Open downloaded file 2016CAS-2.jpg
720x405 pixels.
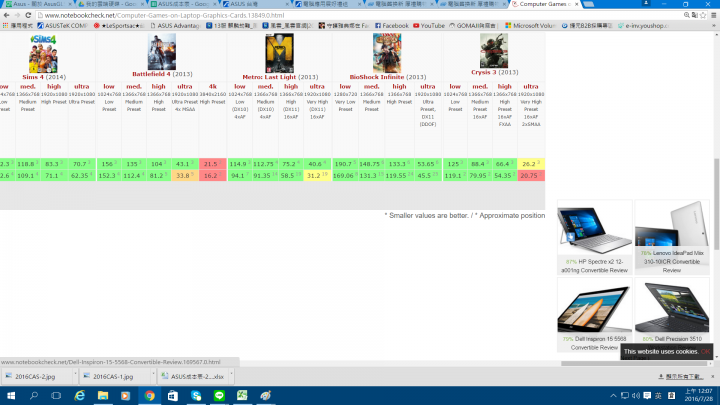click(x=35, y=377)
